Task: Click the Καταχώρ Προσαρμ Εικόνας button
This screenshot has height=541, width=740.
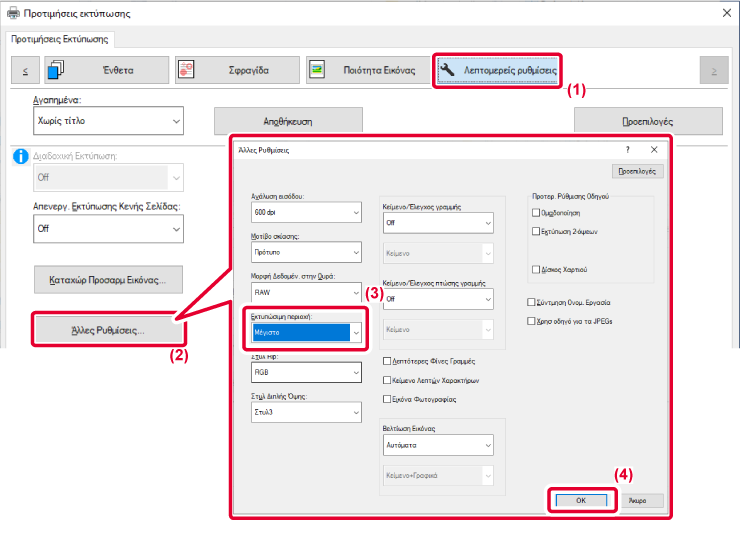Action: [109, 279]
